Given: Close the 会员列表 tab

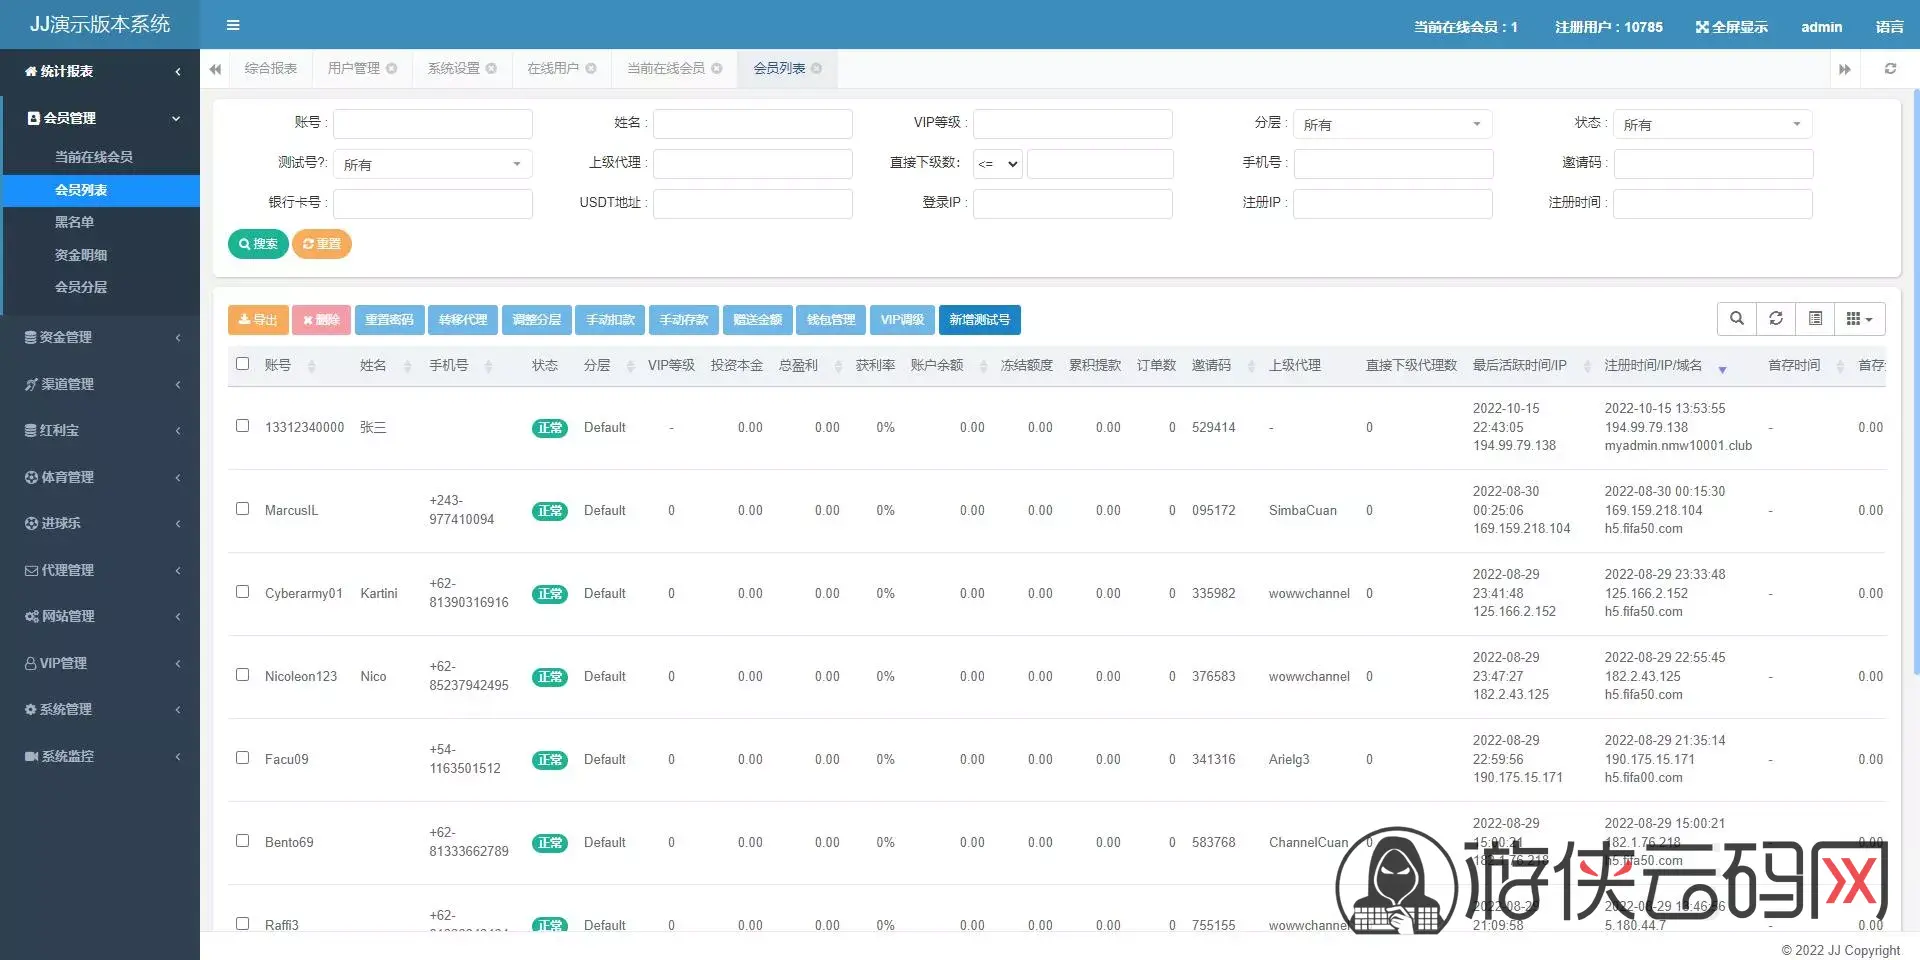Looking at the screenshot, I should coord(817,69).
